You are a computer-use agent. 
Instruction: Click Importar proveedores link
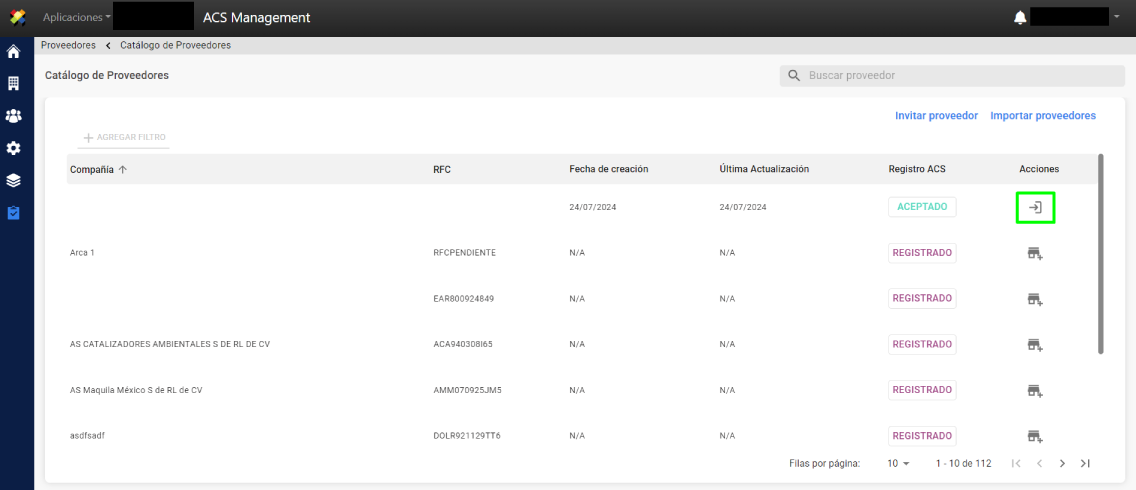[1043, 115]
